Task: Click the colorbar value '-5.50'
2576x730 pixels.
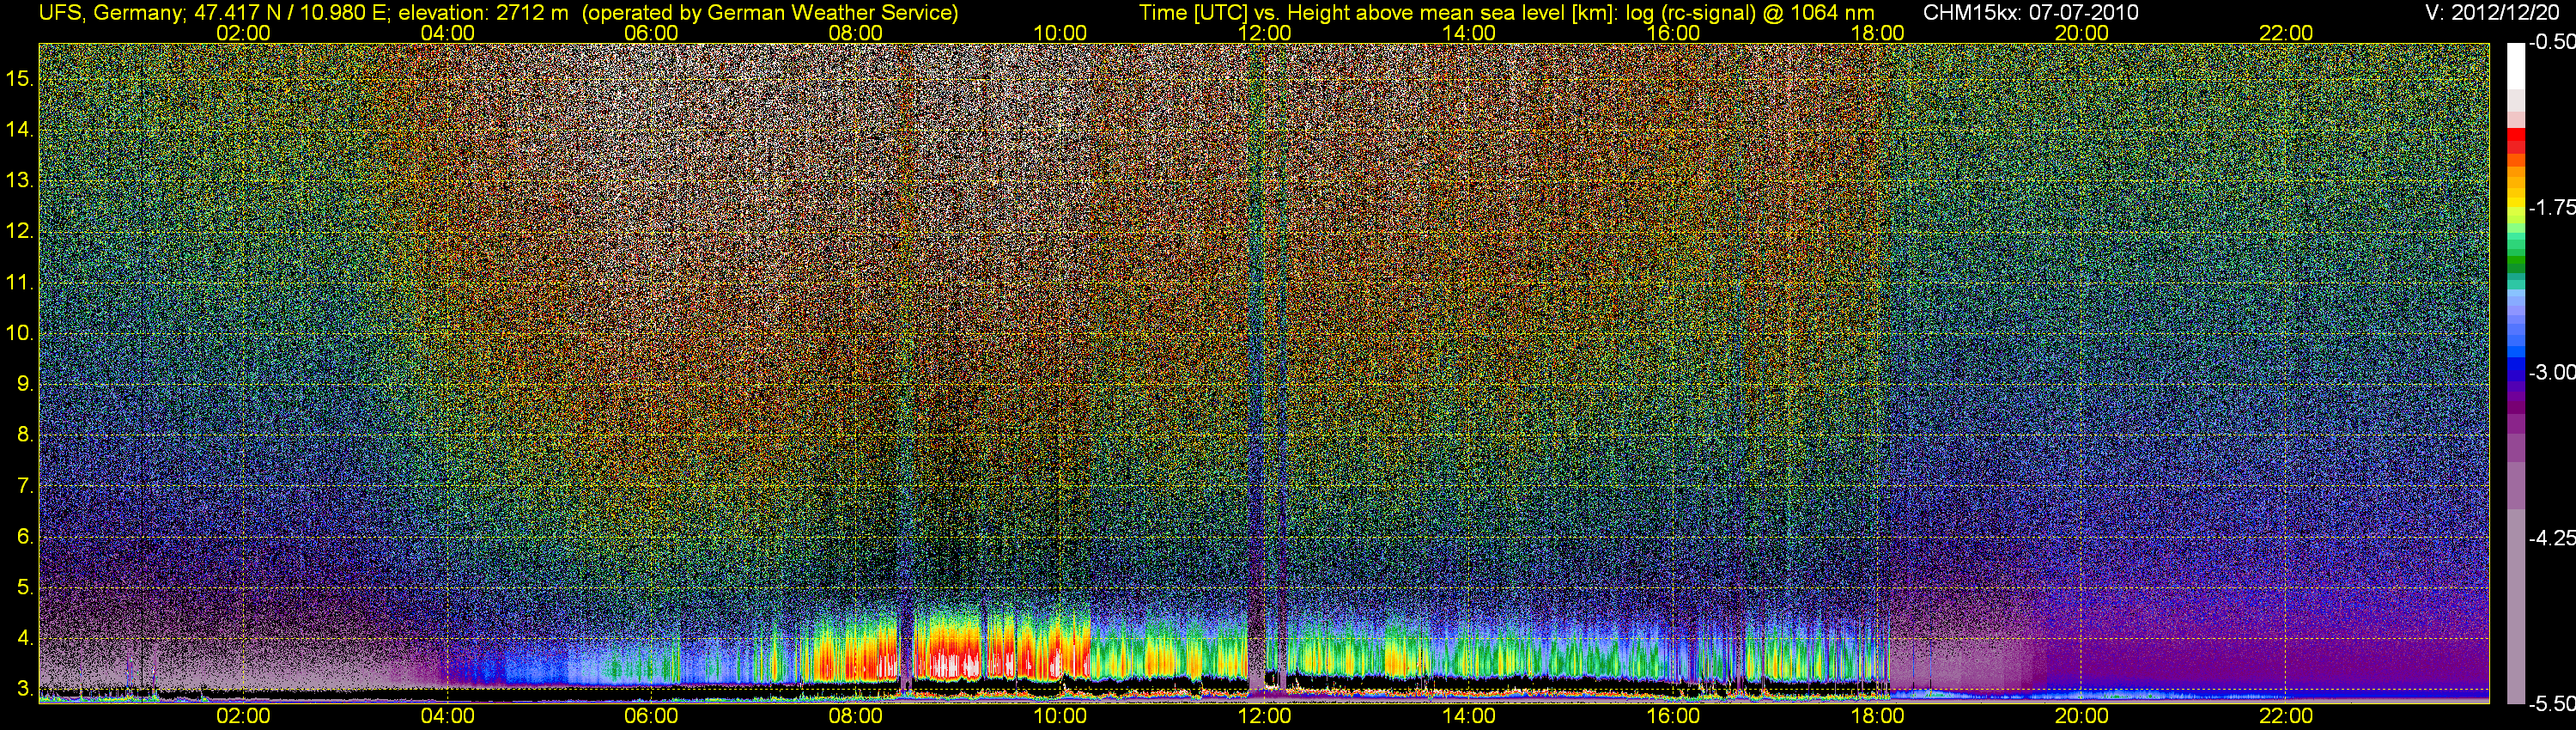Action: (x=2551, y=703)
